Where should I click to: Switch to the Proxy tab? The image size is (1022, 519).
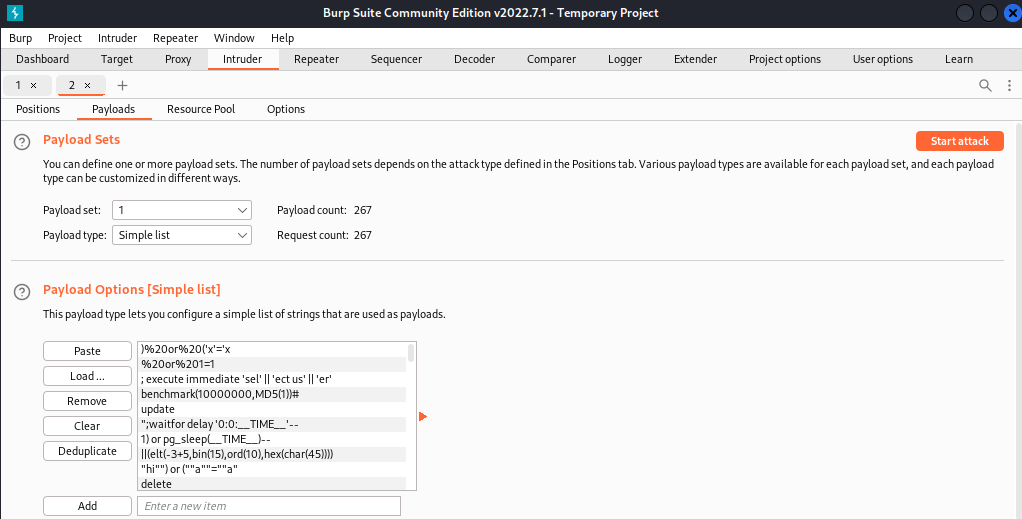178,59
